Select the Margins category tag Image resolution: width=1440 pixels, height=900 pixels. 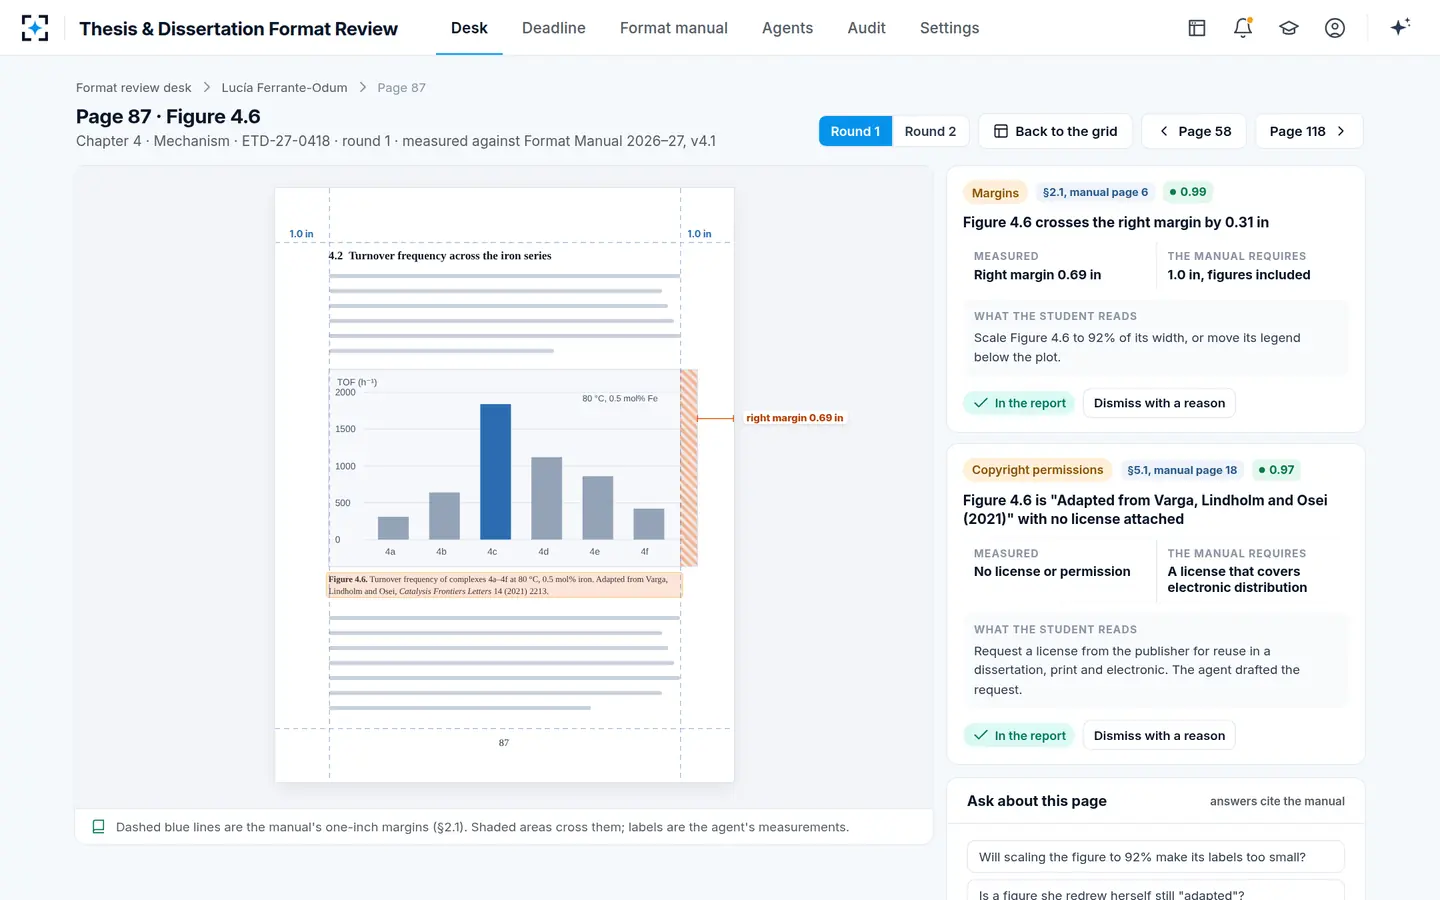click(995, 193)
